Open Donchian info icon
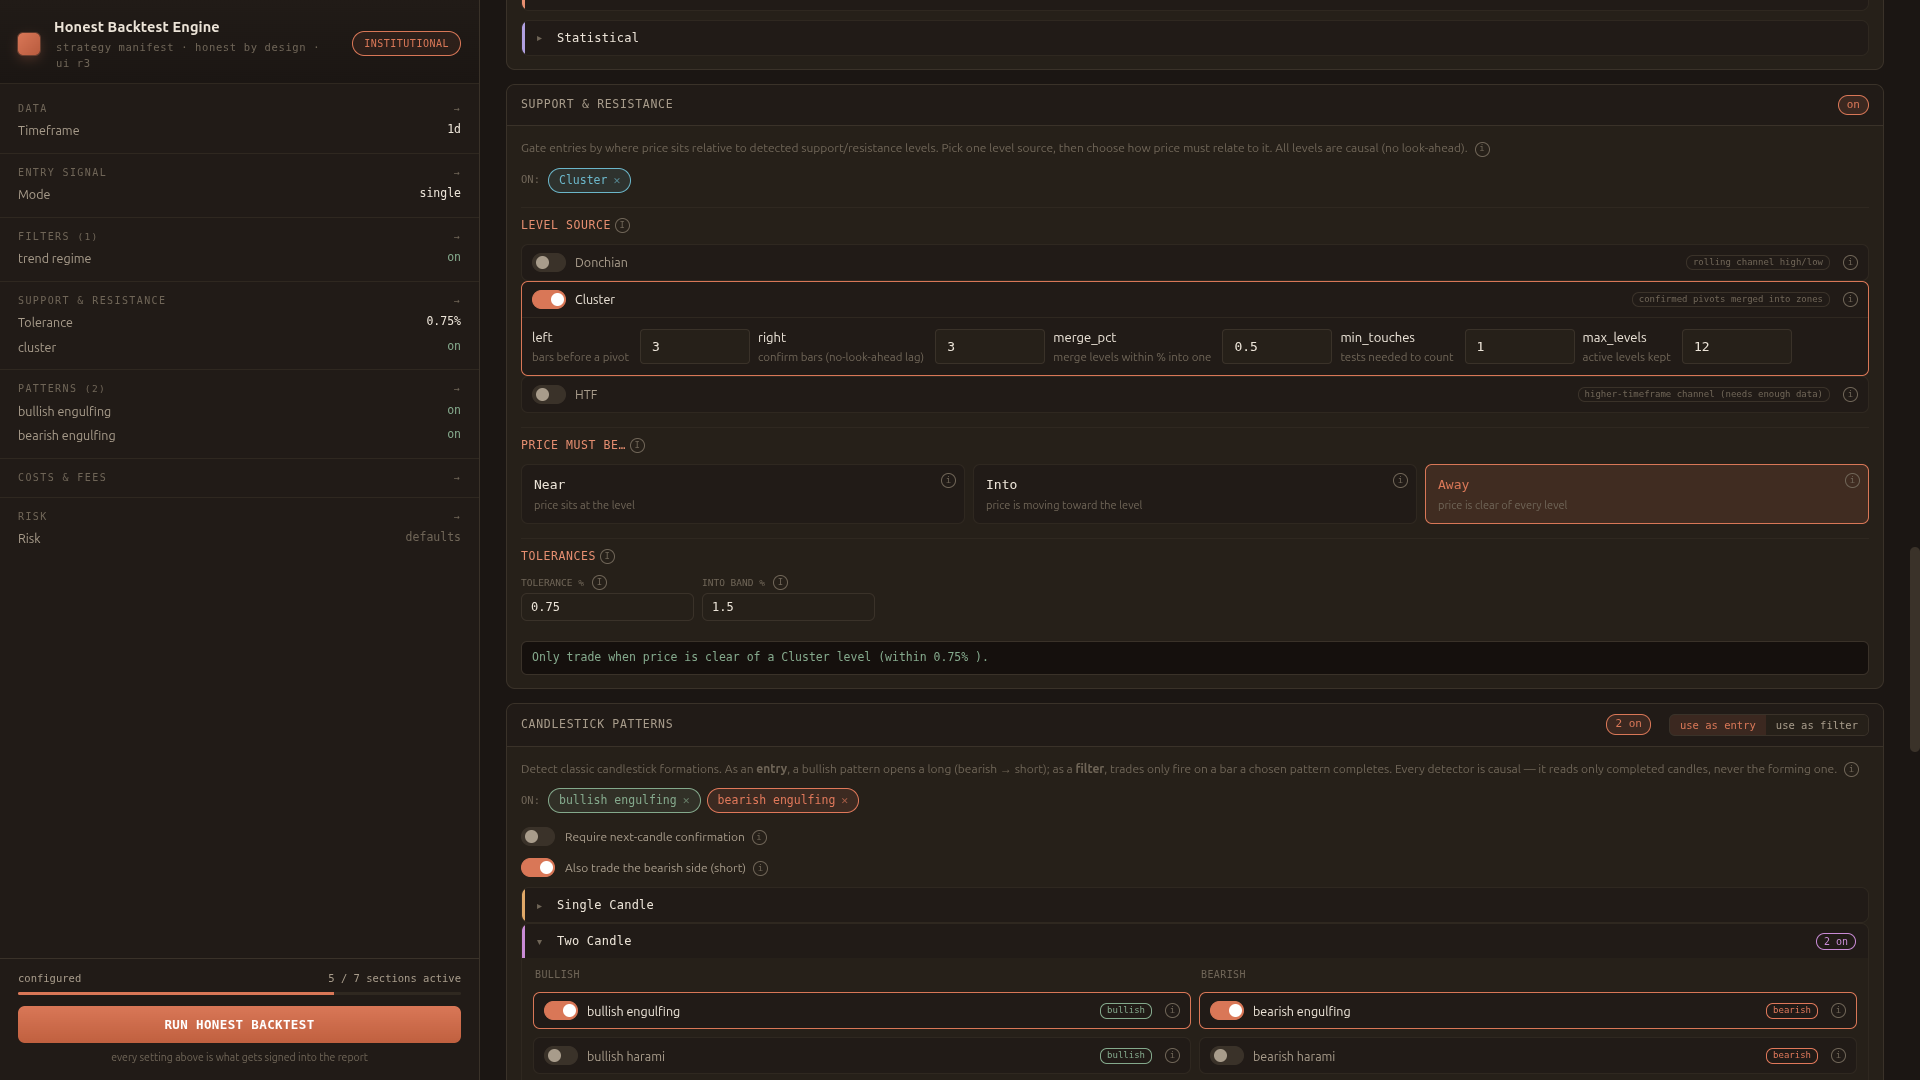Screen dimensions: 1920x1080 [1850, 262]
